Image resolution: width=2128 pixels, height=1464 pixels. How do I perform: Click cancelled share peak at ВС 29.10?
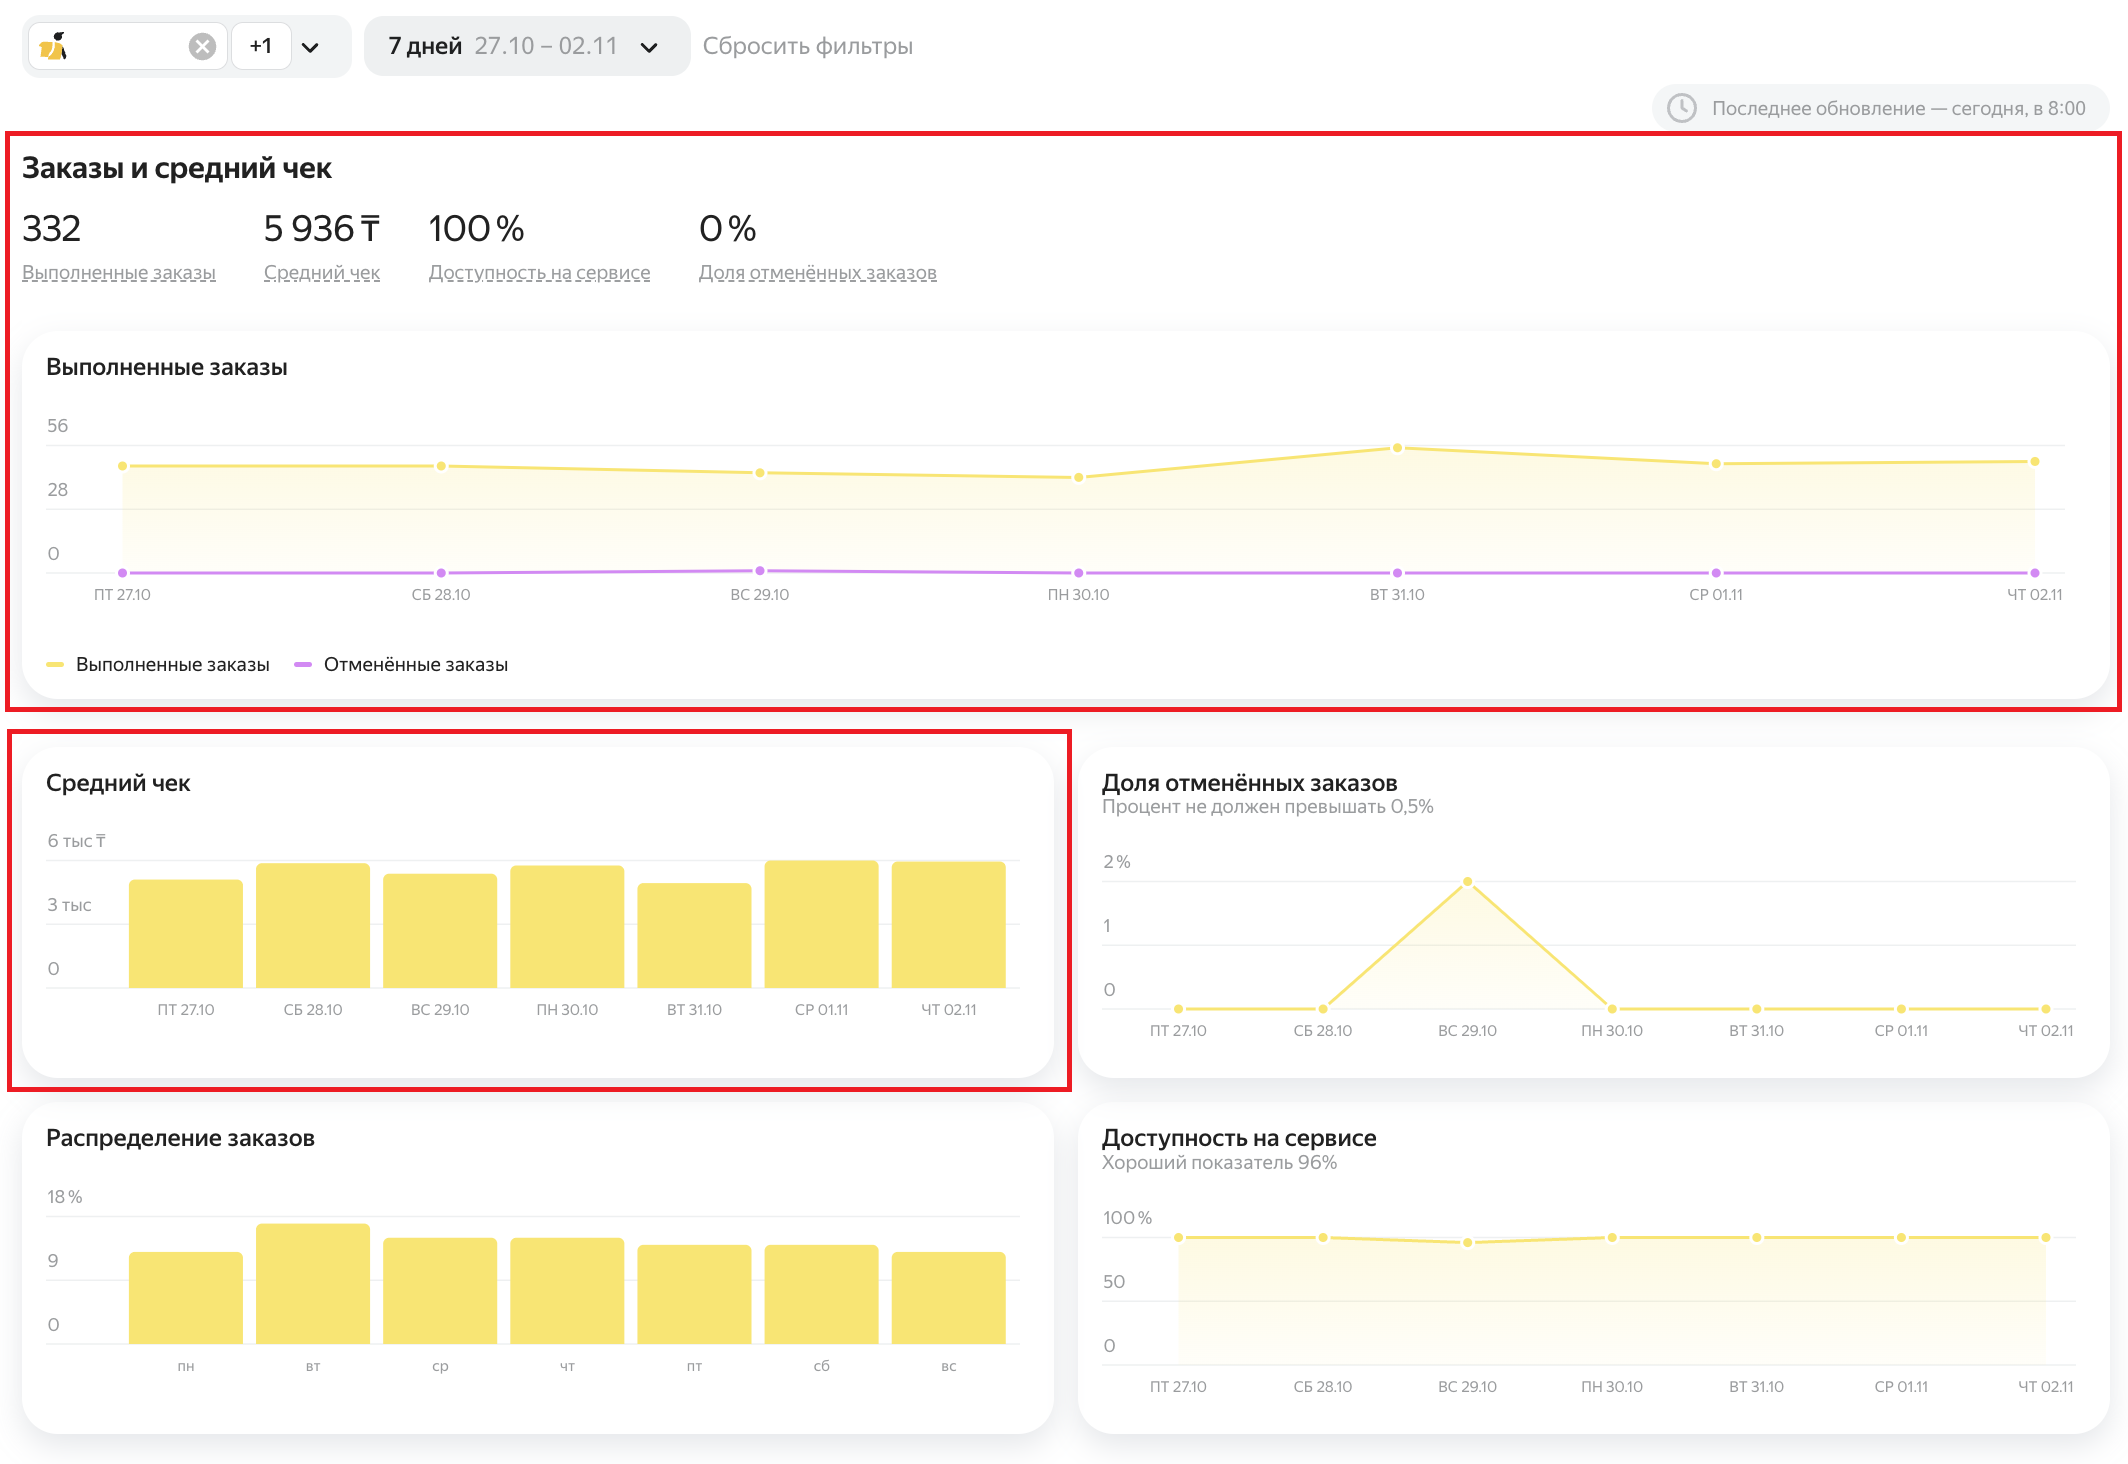click(x=1467, y=882)
